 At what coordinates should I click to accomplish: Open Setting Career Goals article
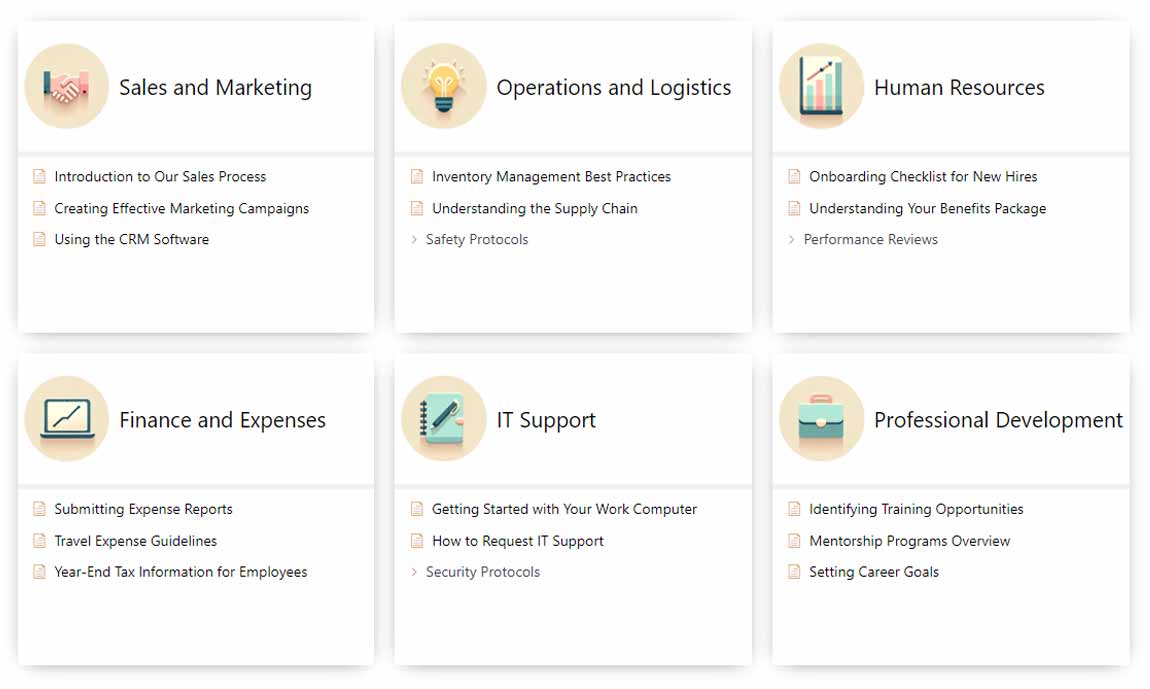[x=873, y=572]
